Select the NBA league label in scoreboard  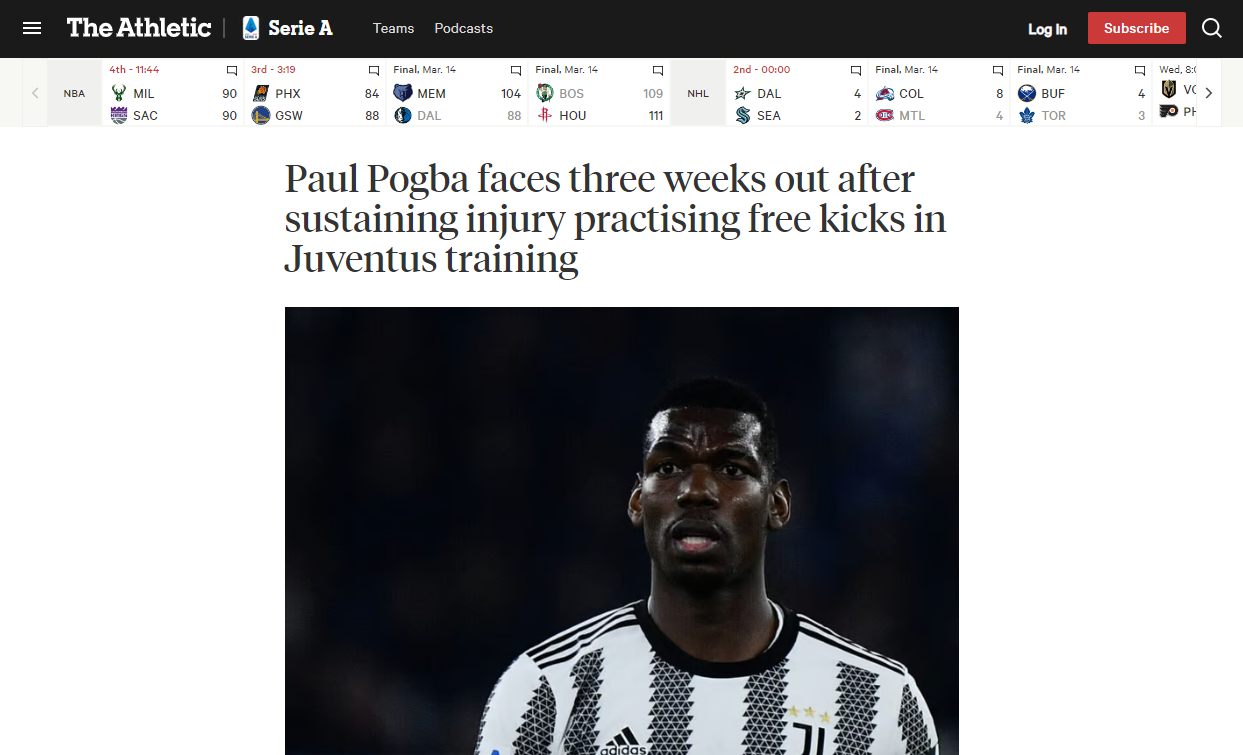(x=75, y=93)
